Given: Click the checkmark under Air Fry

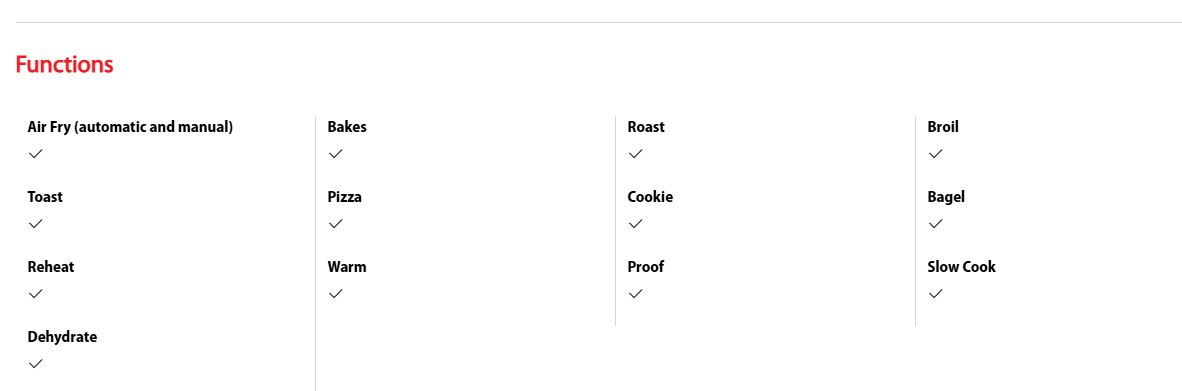Looking at the screenshot, I should [x=35, y=154].
